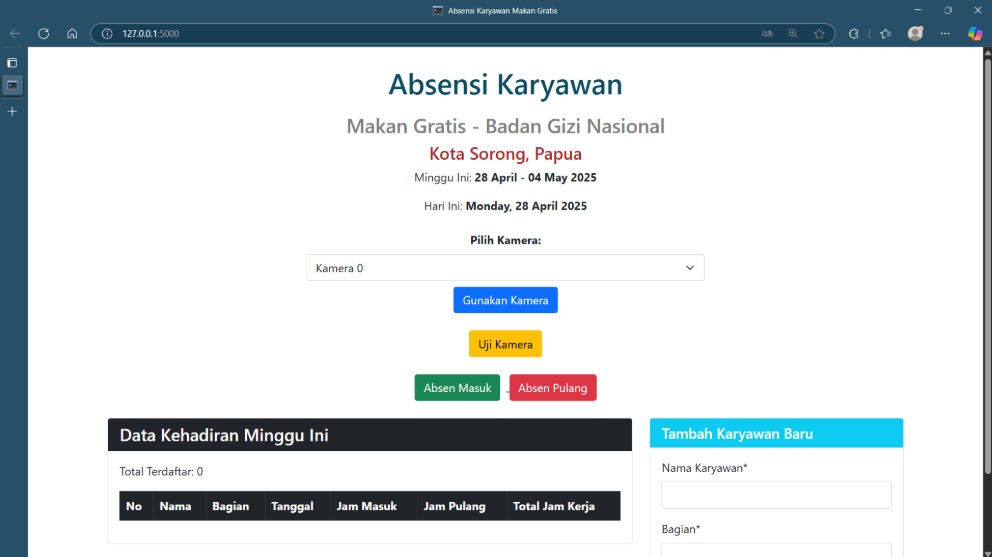Open tab actions menu icon in sidebar

pyautogui.click(x=12, y=63)
